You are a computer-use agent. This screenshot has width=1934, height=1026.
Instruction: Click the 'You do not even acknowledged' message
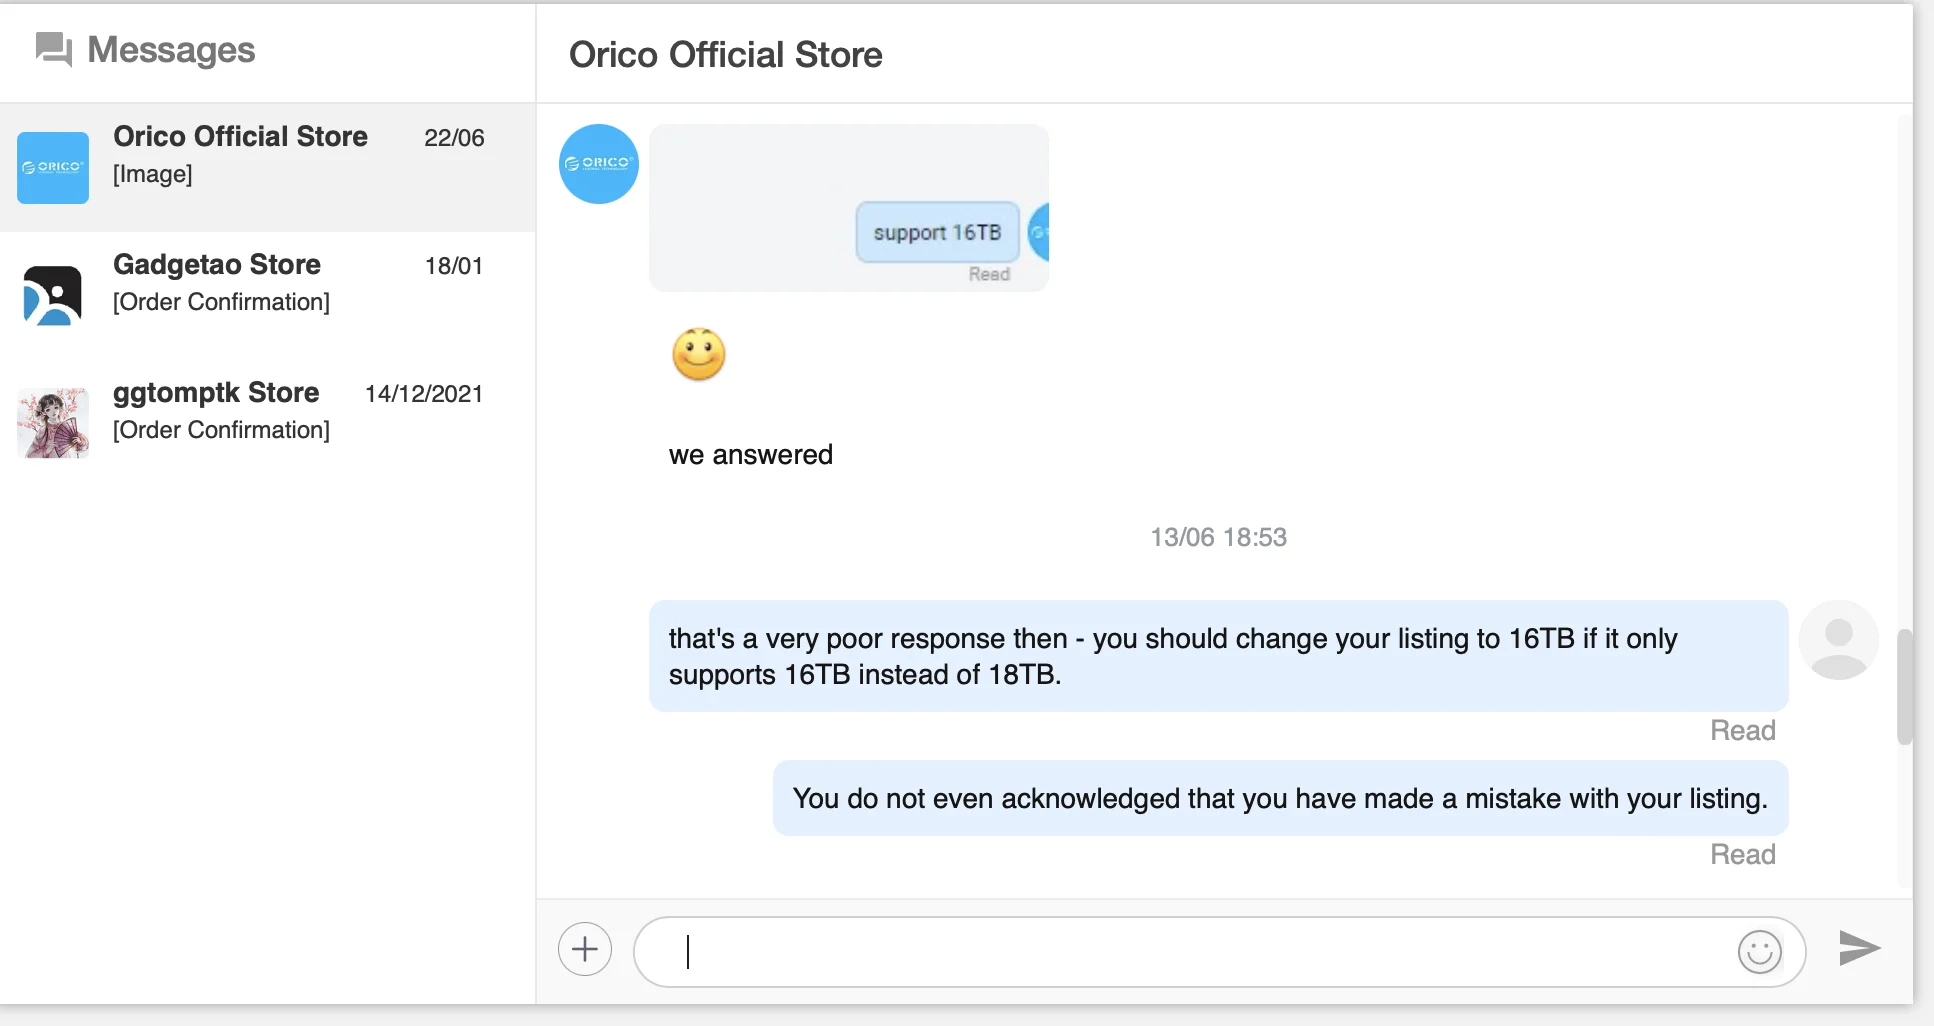[1280, 798]
